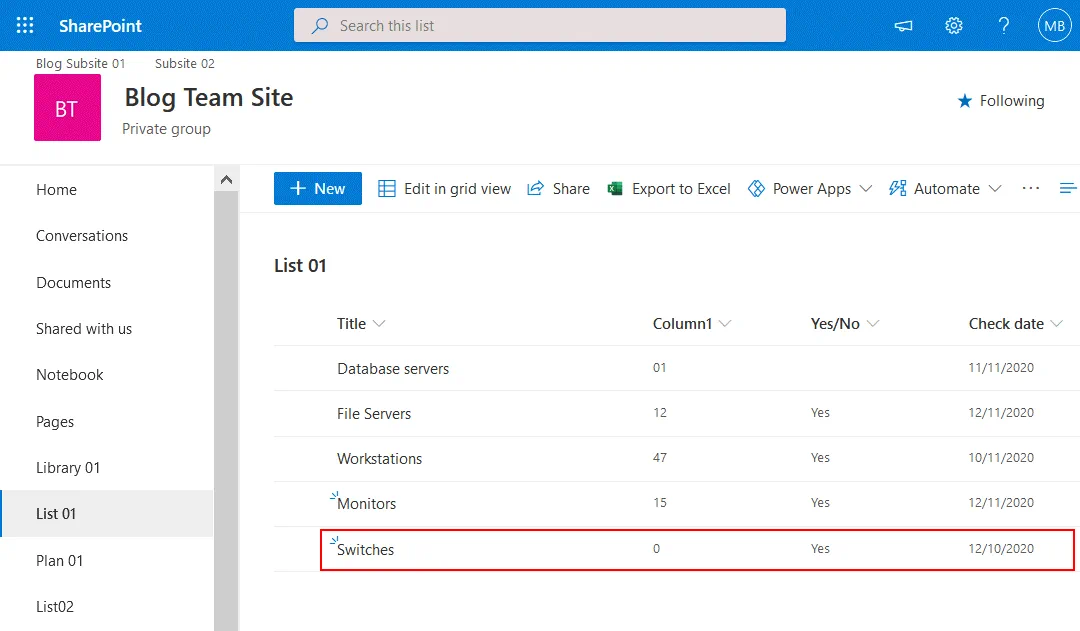The image size is (1080, 631).
Task: Click the New button
Action: point(317,189)
